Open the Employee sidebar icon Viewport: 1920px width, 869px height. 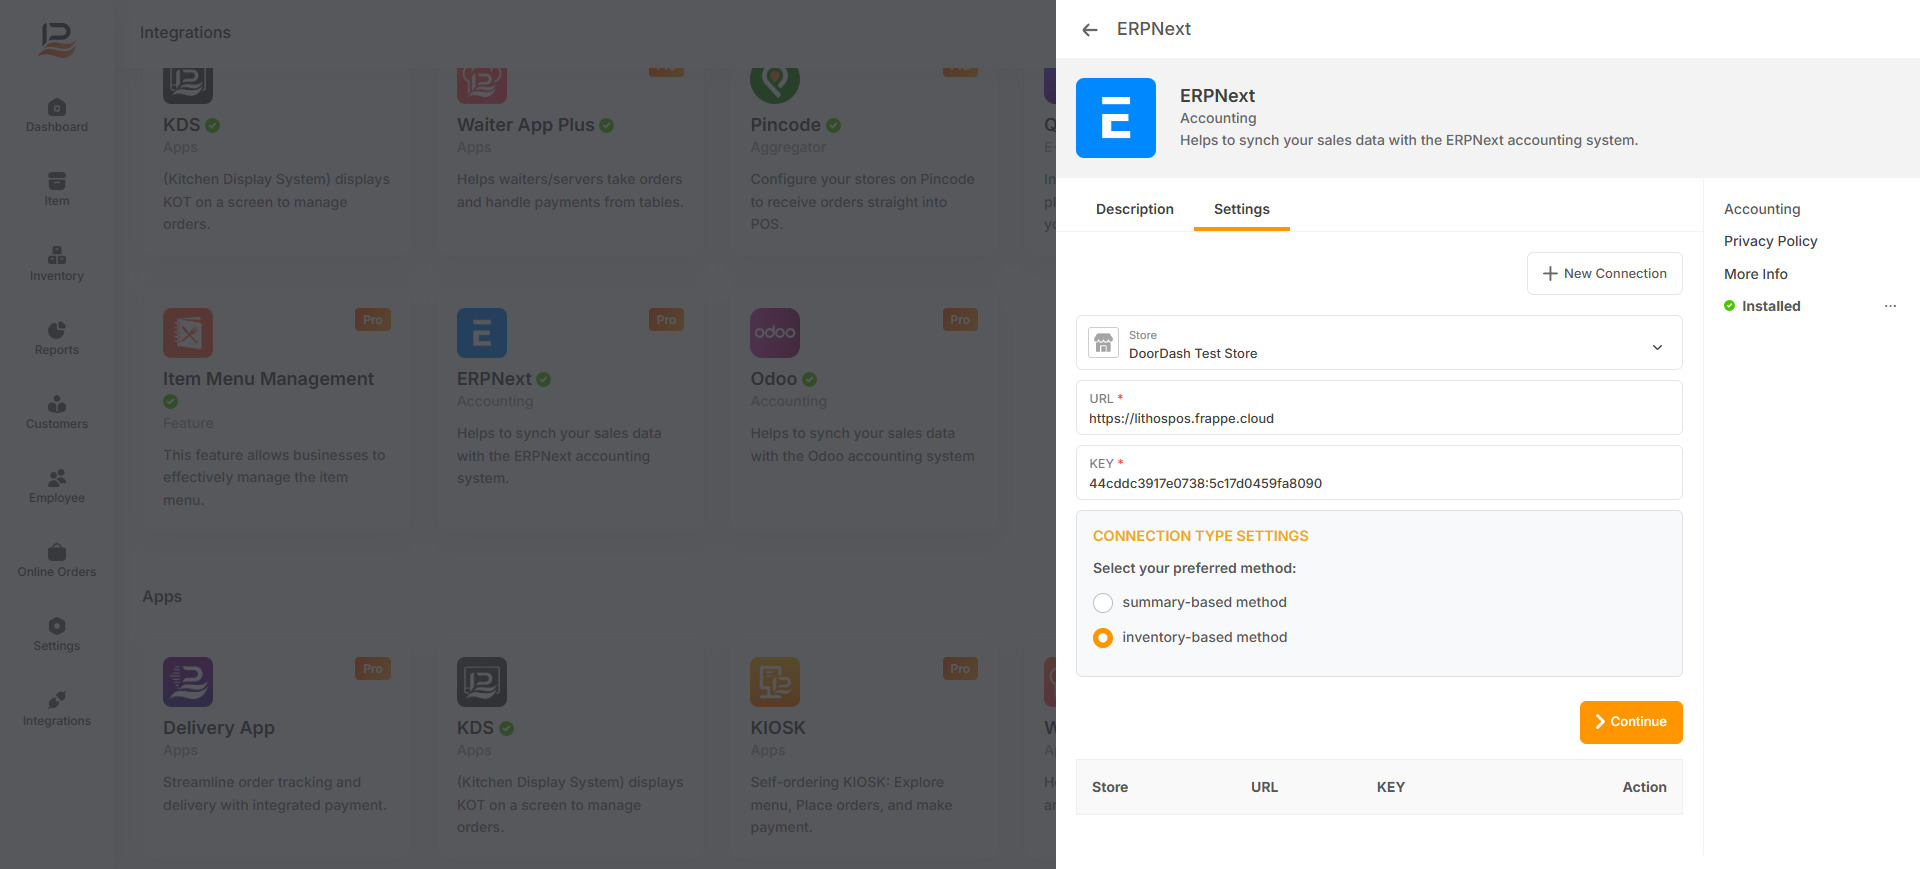click(x=57, y=486)
